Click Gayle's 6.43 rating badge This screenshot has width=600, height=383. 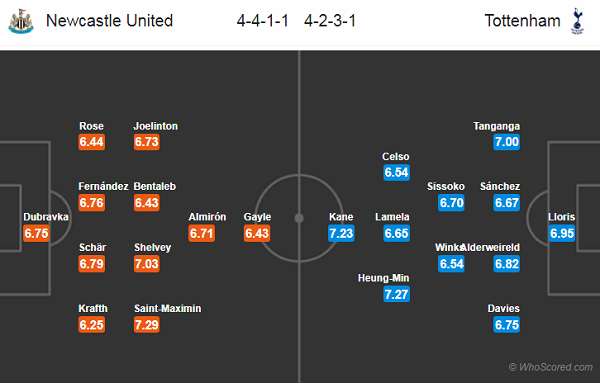pyautogui.click(x=257, y=233)
